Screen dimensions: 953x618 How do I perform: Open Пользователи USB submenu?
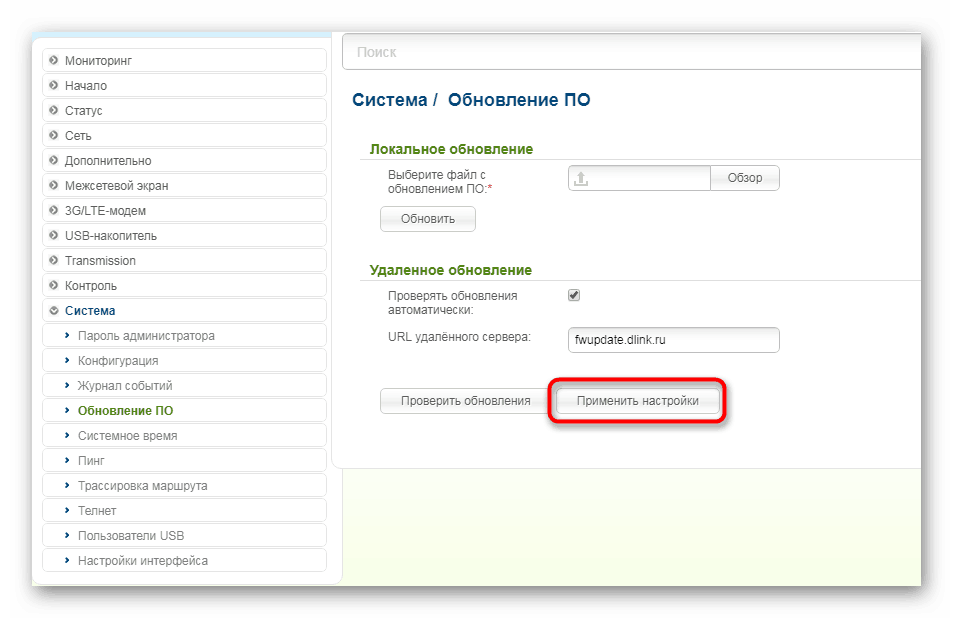[x=184, y=535]
